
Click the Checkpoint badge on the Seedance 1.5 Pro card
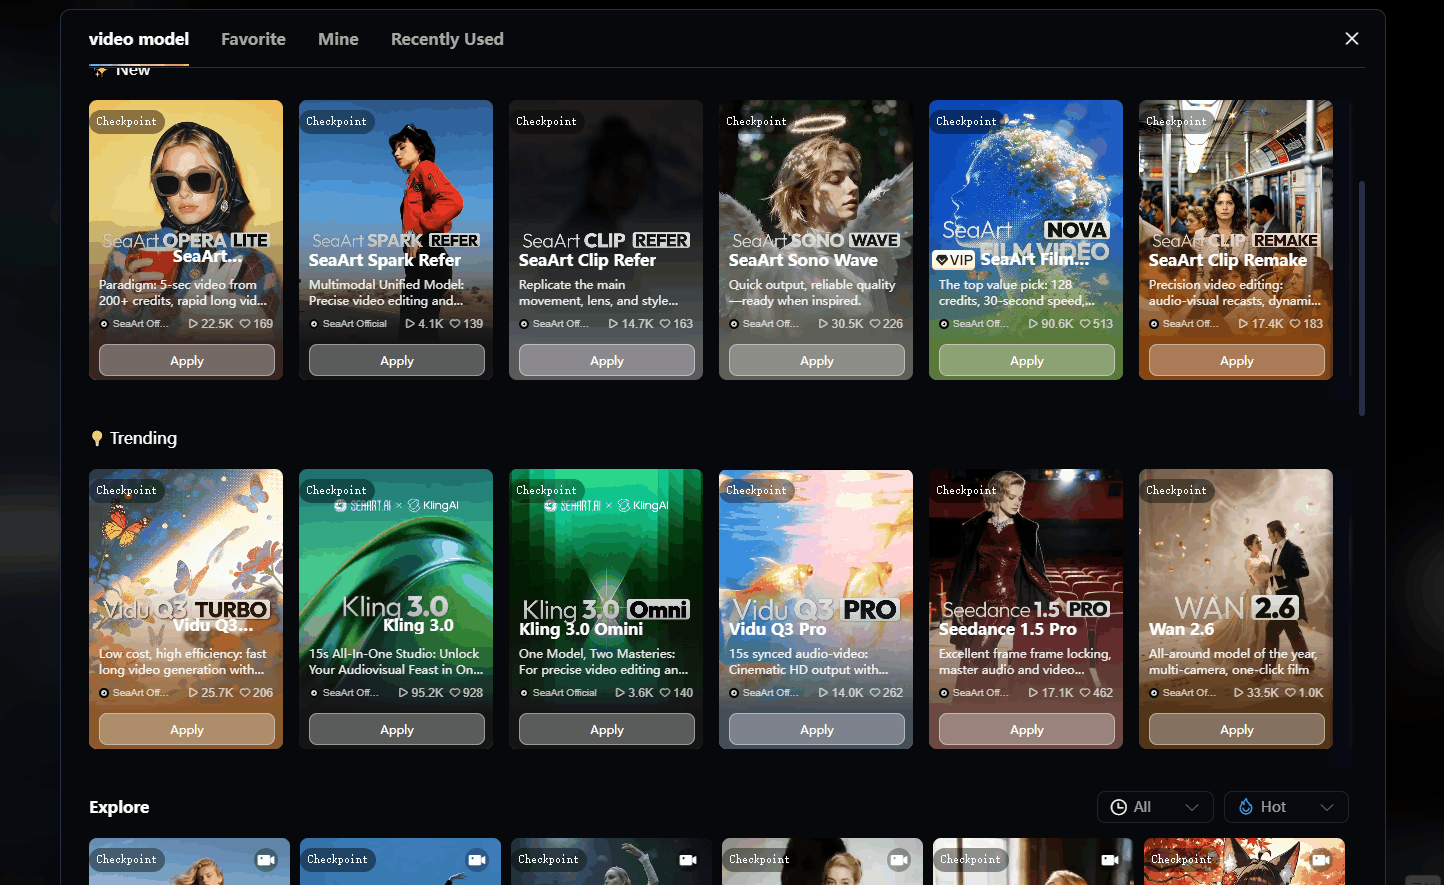(966, 490)
